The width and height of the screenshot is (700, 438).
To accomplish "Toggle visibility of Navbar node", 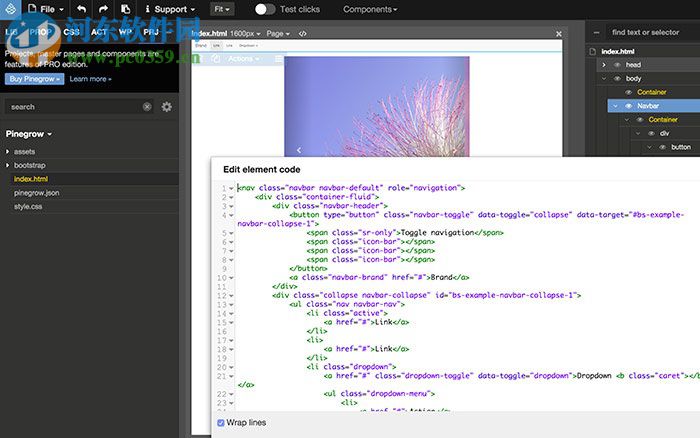I will click(x=629, y=106).
